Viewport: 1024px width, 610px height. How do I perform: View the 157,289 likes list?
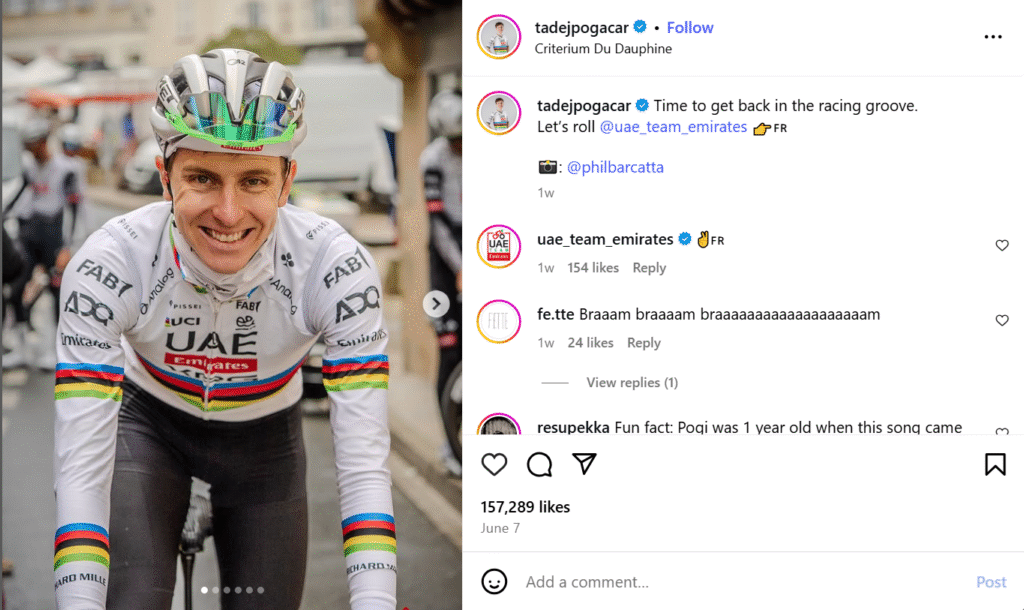pyautogui.click(x=525, y=507)
